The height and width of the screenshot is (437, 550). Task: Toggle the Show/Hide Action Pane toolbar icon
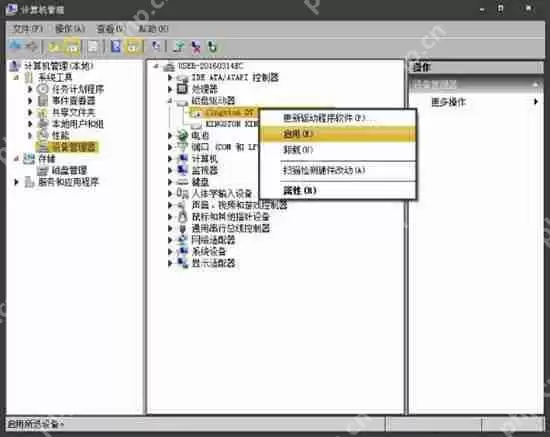pyautogui.click(x=134, y=47)
